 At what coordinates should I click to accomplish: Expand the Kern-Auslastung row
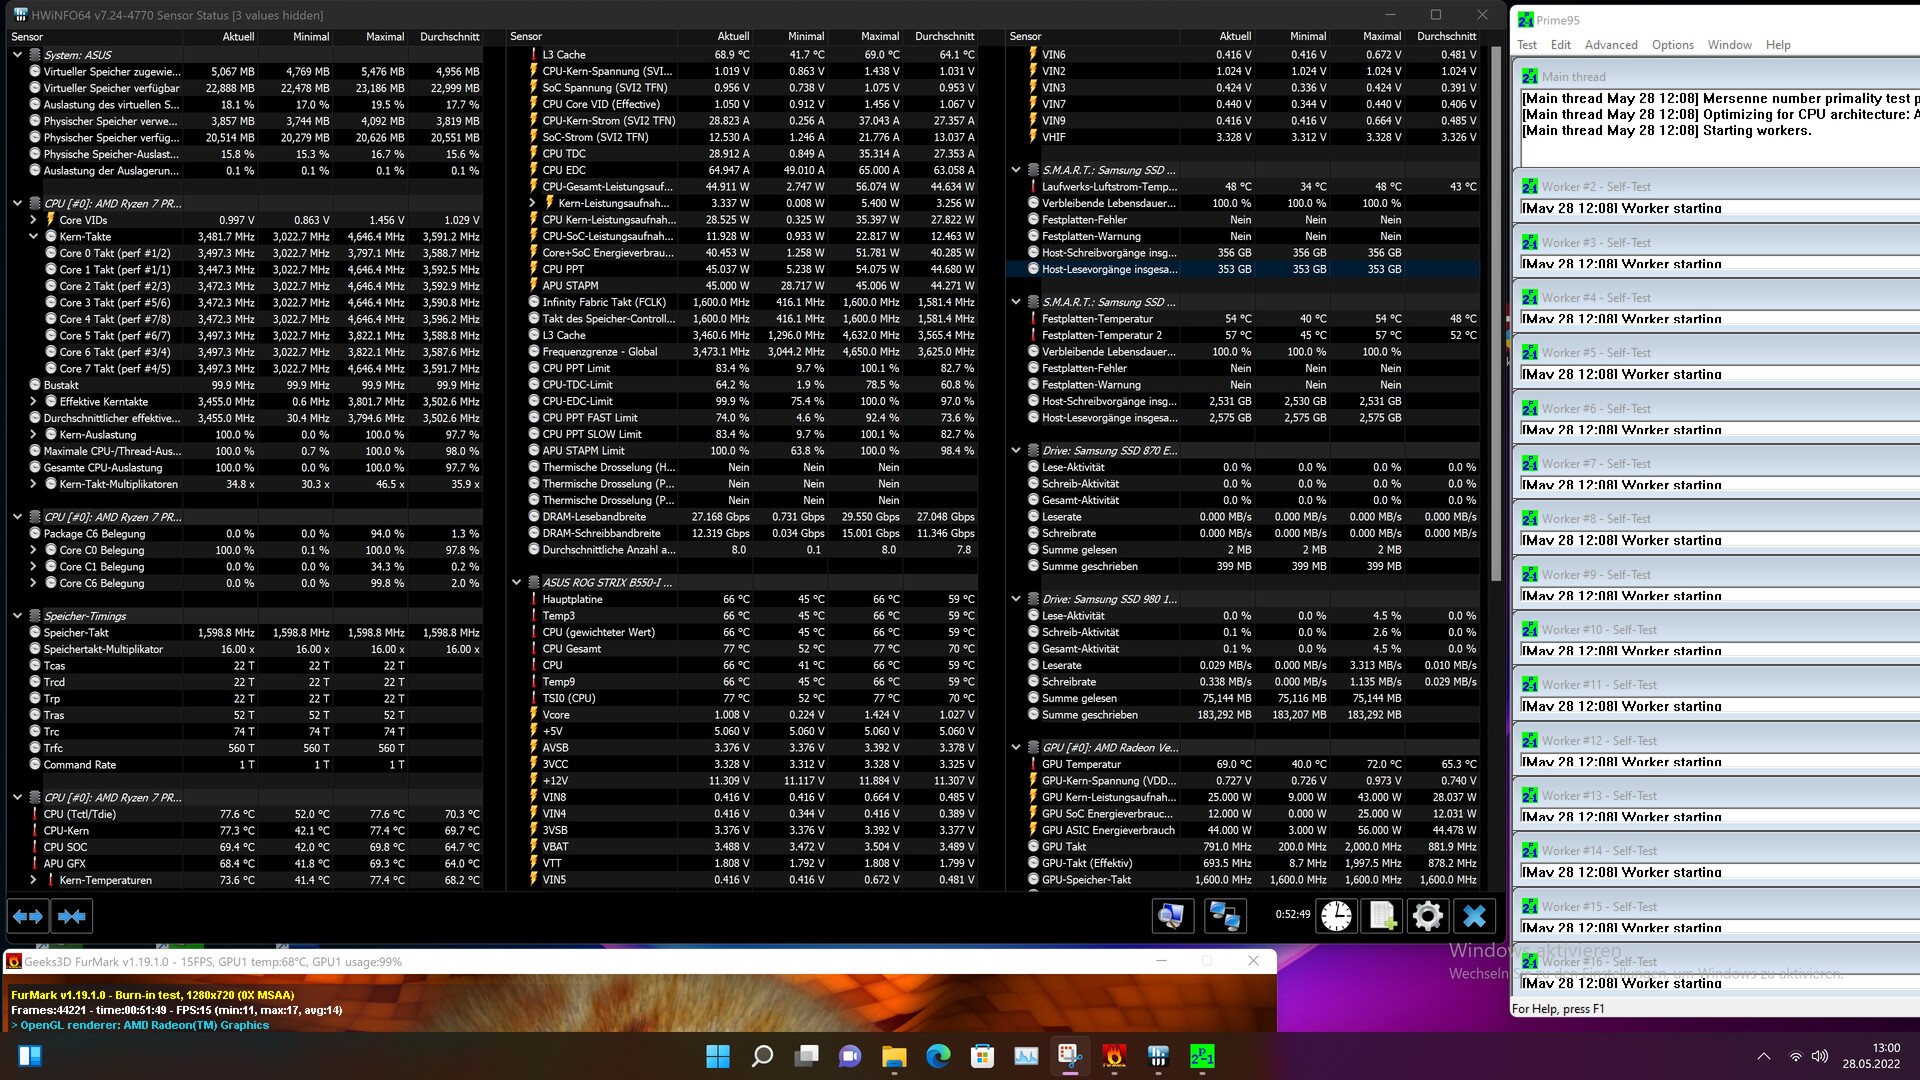(33, 435)
